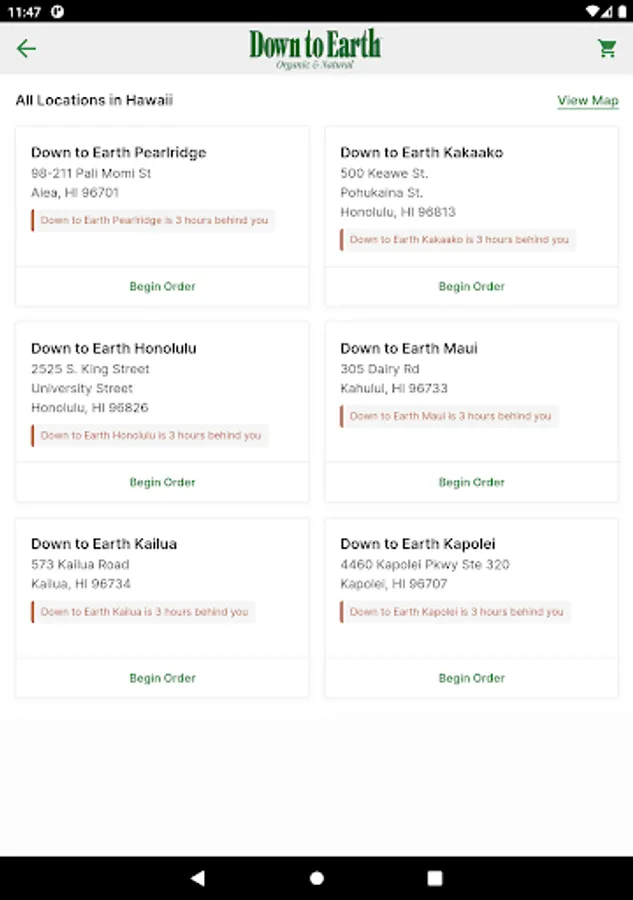Viewport: 633px width, 900px height.
Task: Begin Order at Down to Earth Pearlridge
Action: click(x=162, y=287)
